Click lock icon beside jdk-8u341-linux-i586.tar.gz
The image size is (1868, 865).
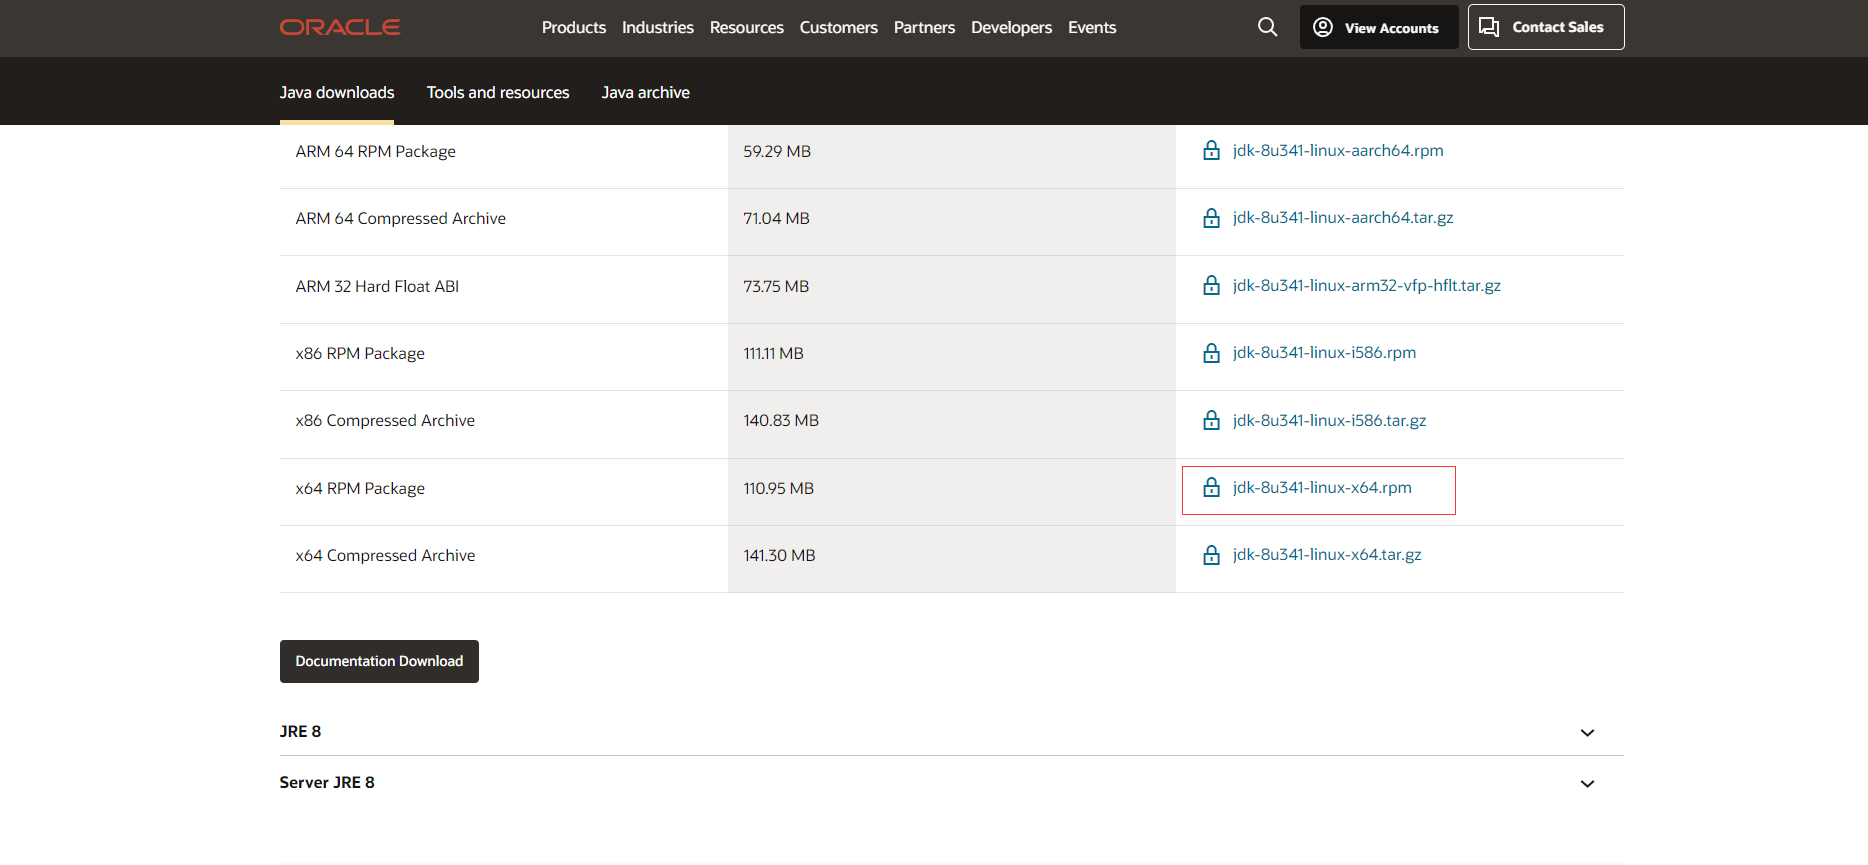pyautogui.click(x=1211, y=421)
